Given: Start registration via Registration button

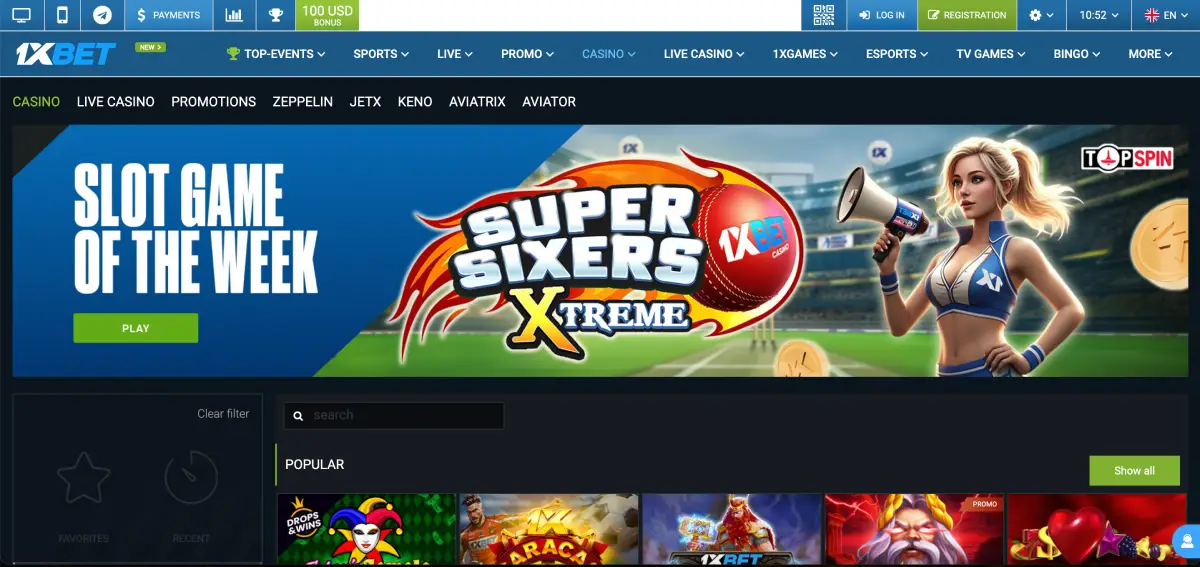Looking at the screenshot, I should [967, 15].
